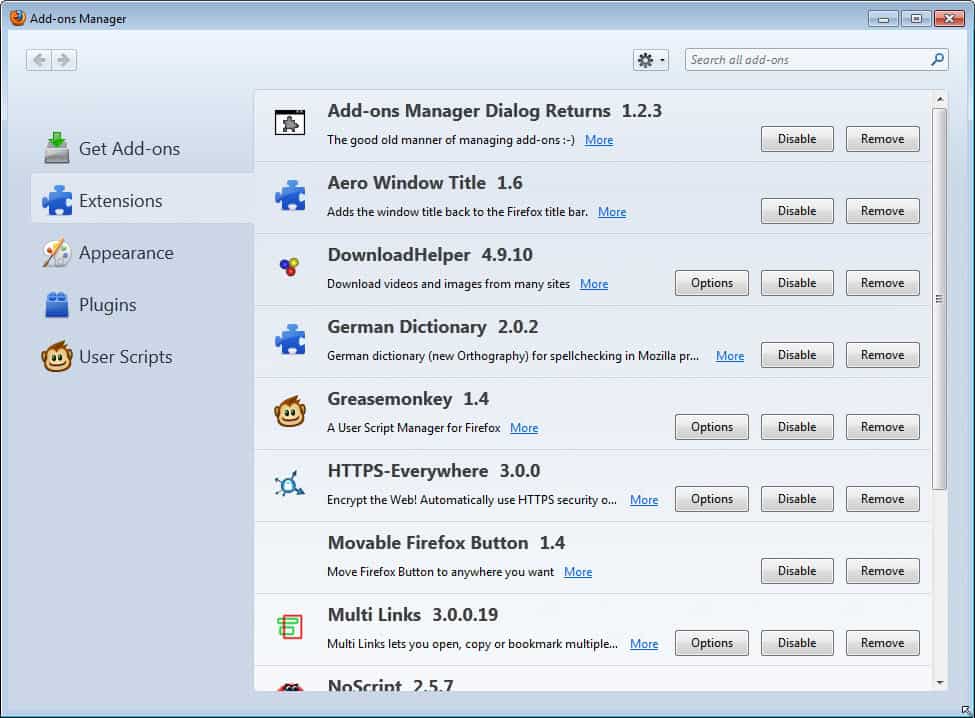
Task: Disable Movable Firefox Button
Action: (797, 571)
